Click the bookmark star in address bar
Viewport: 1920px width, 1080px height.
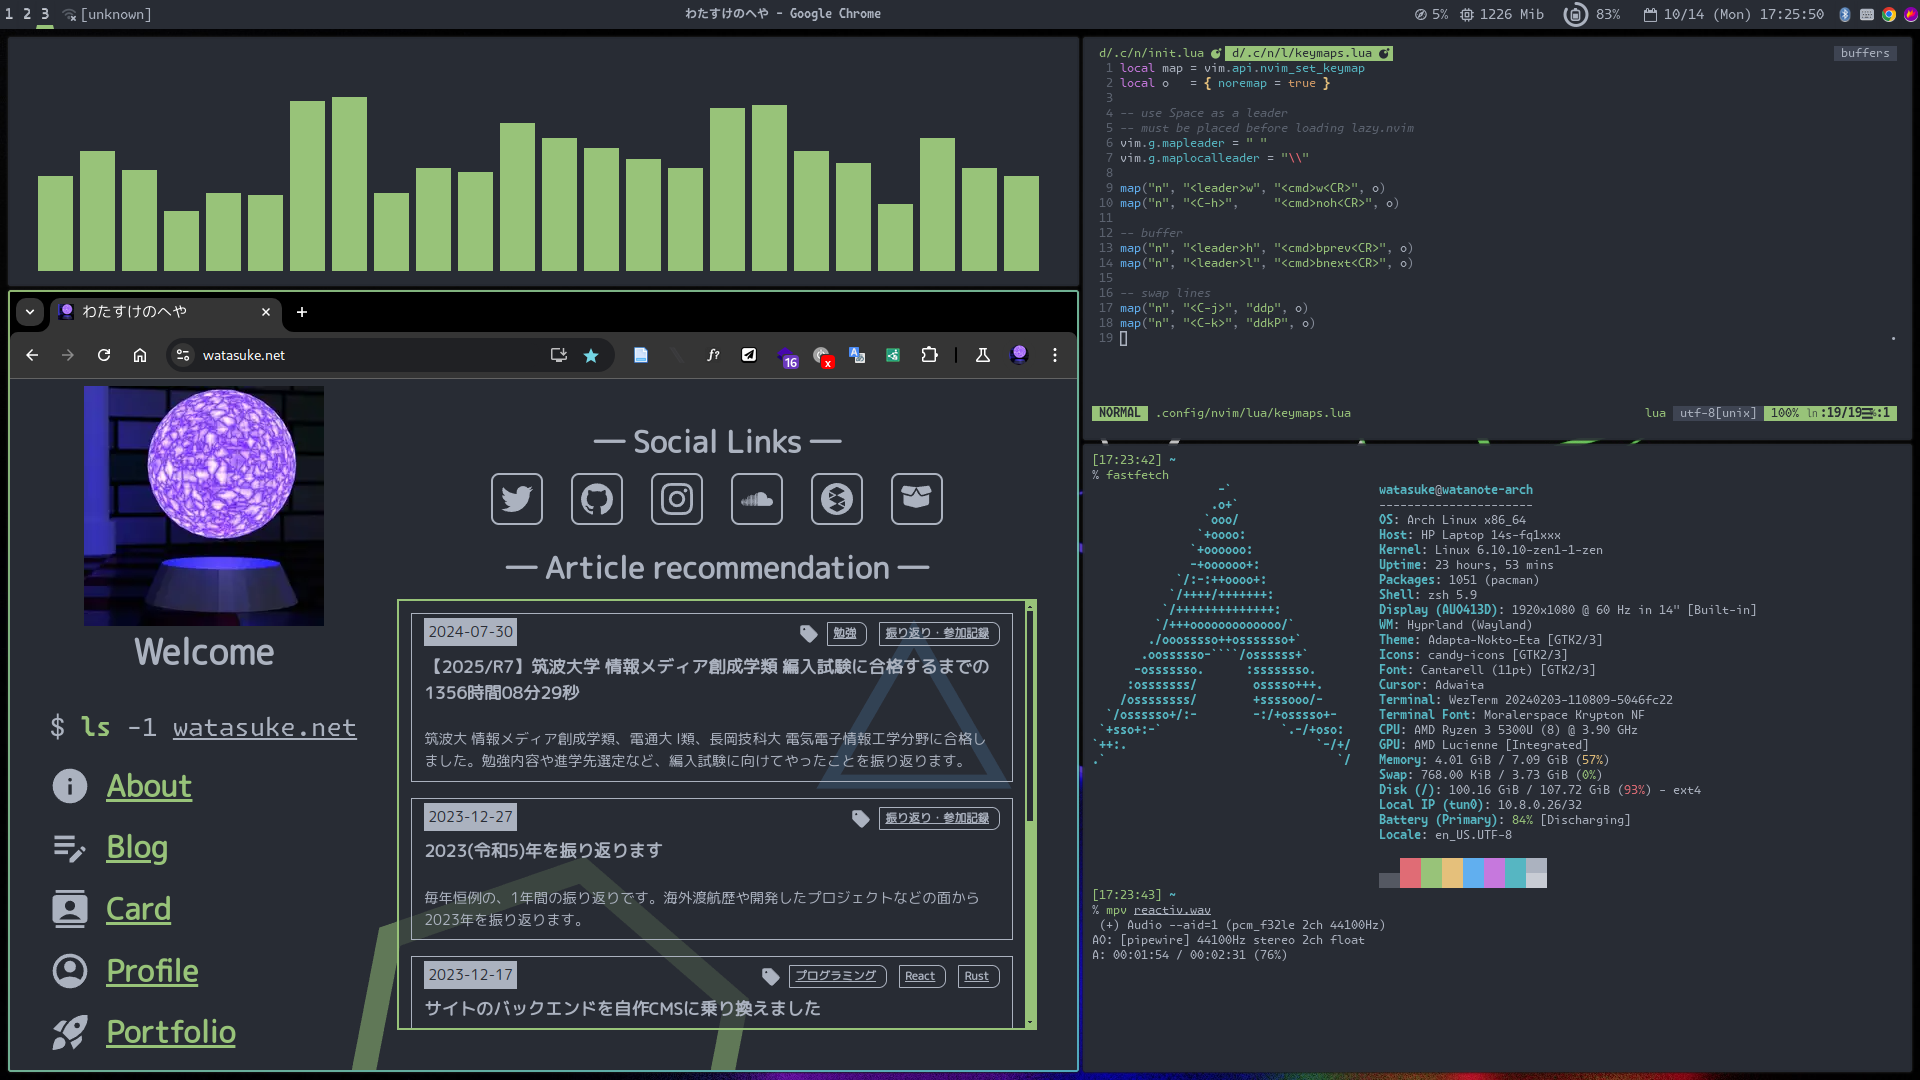tap(591, 355)
